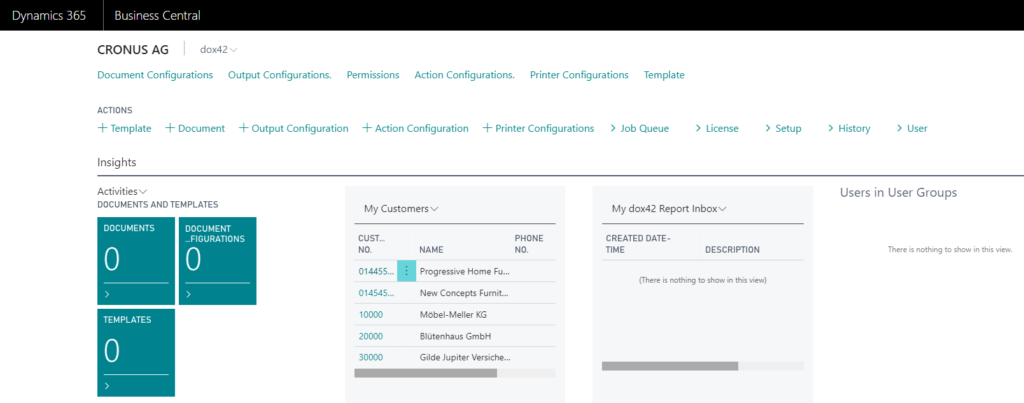Click the plus Printer Configurations action

pyautogui.click(x=538, y=128)
